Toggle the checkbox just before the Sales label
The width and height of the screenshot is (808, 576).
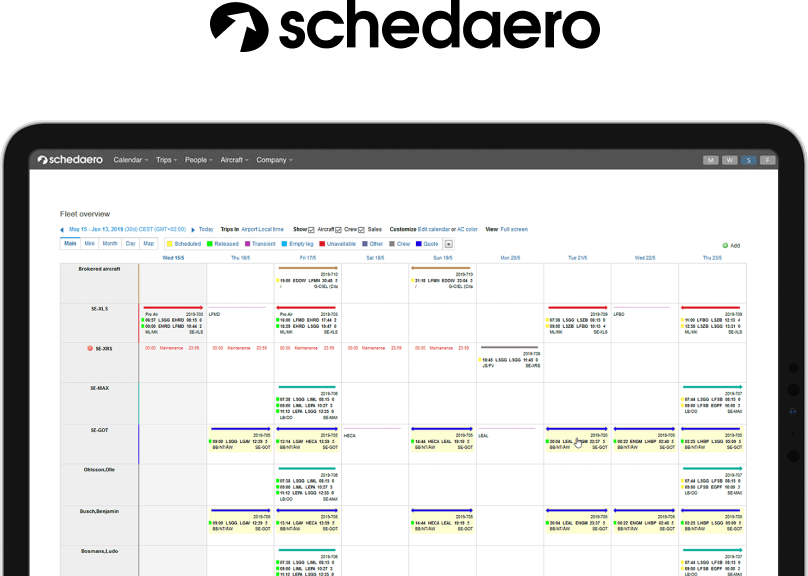[x=361, y=230]
